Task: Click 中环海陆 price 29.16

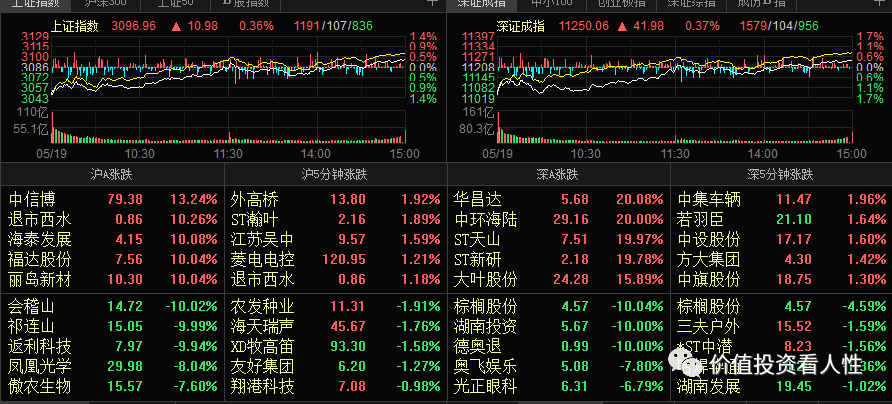Action: 571,219
